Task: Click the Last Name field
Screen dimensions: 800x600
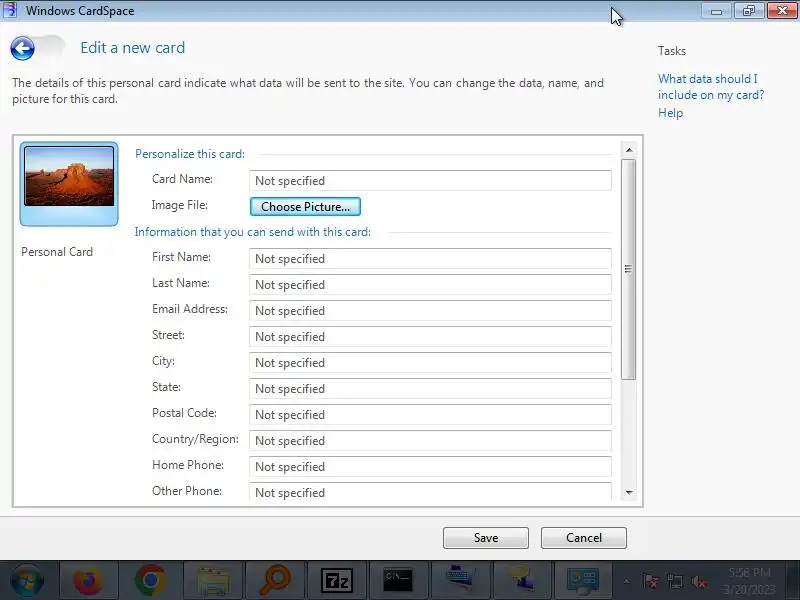Action: pos(430,285)
